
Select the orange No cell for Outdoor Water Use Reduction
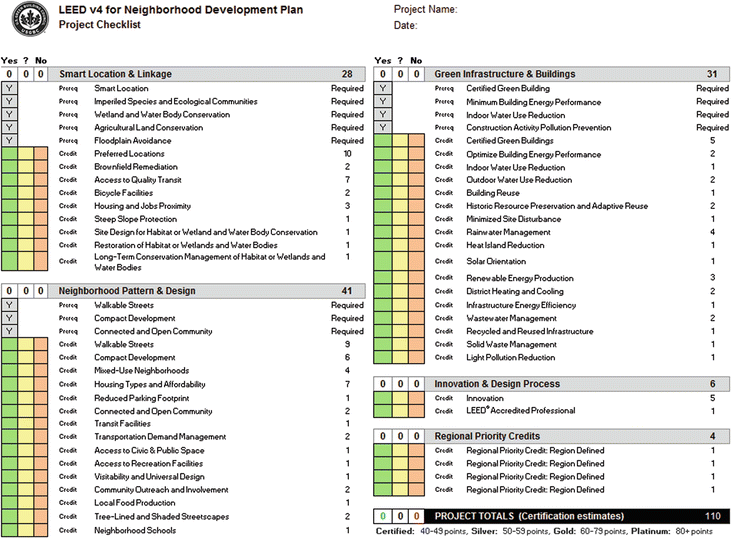coord(416,180)
